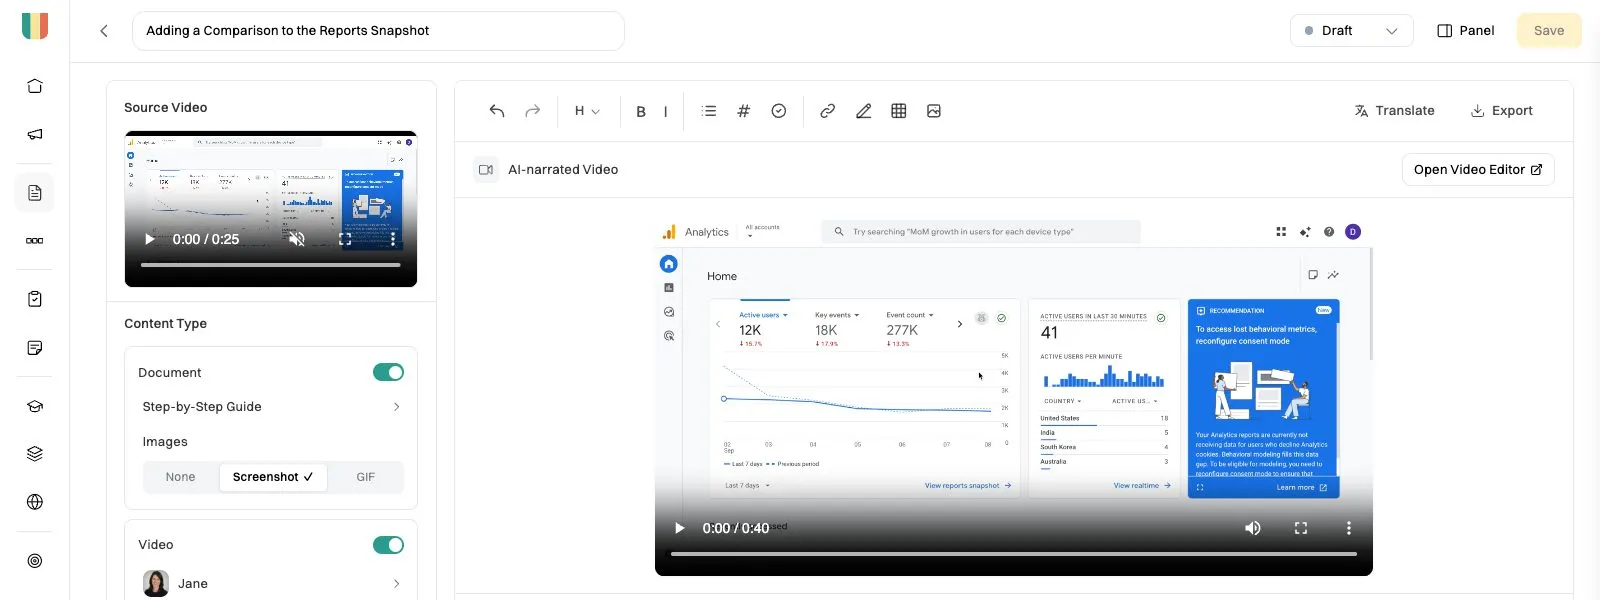Click the Export button
Viewport: 1600px width, 600px height.
pyautogui.click(x=1502, y=111)
